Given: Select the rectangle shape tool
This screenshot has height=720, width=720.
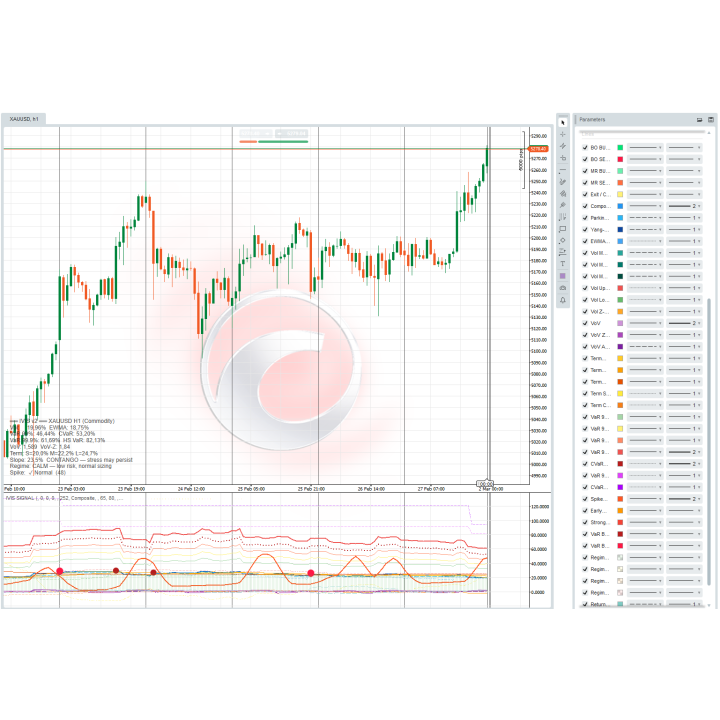Looking at the screenshot, I should tap(562, 229).
